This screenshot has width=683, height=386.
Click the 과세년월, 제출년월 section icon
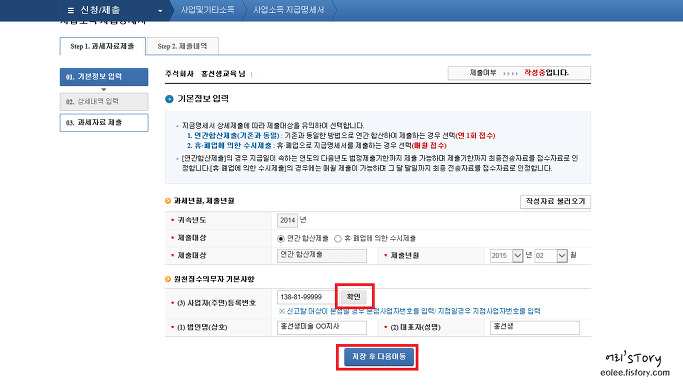click(x=168, y=201)
